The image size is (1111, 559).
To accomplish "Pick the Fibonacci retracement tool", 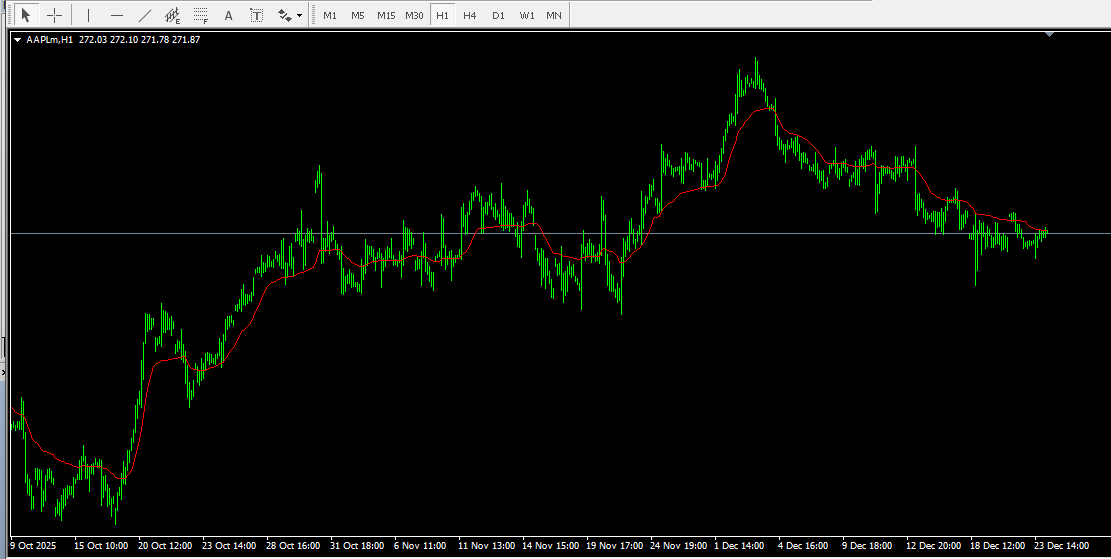I will pyautogui.click(x=201, y=15).
